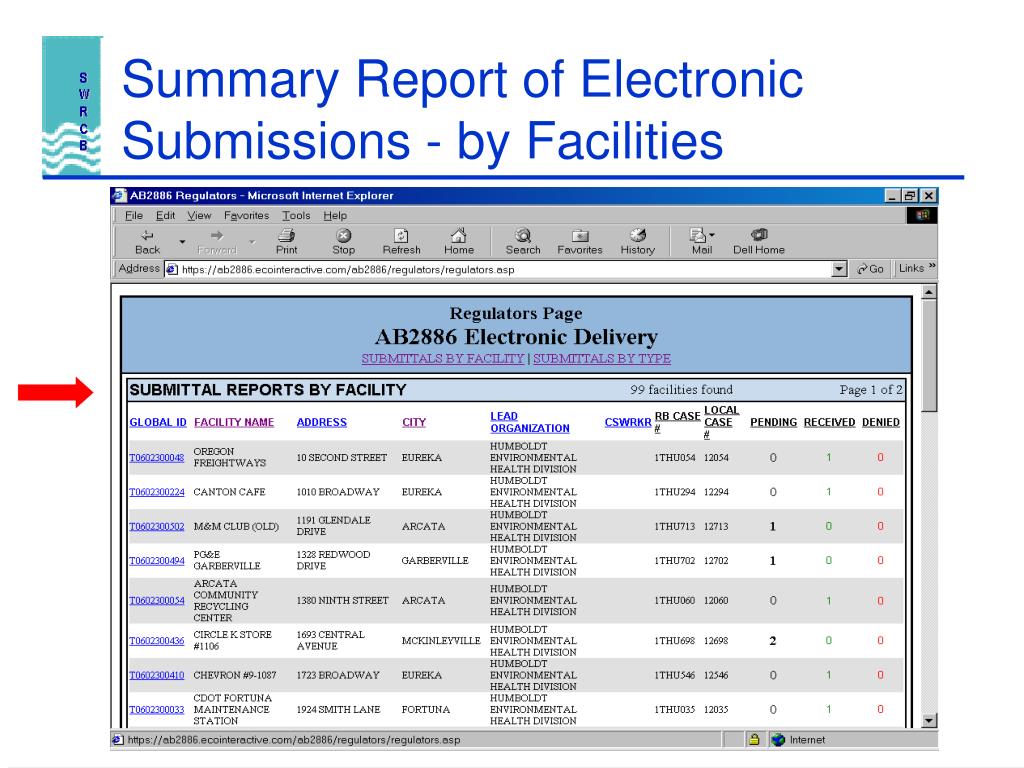Image resolution: width=1024 pixels, height=768 pixels.
Task: Open facility link T0602300054
Action: [157, 600]
